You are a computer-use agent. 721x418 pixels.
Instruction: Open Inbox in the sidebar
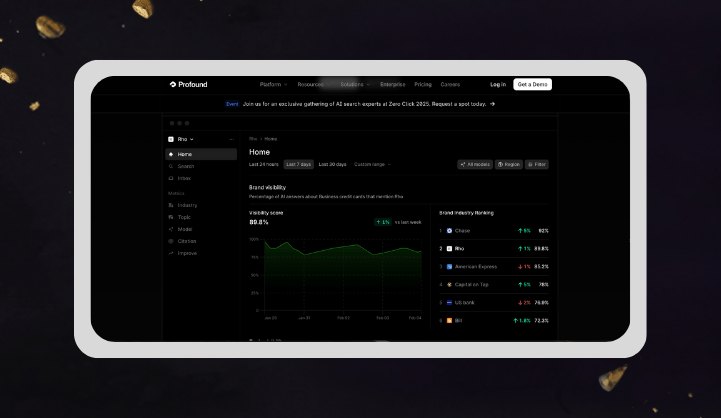click(x=184, y=178)
